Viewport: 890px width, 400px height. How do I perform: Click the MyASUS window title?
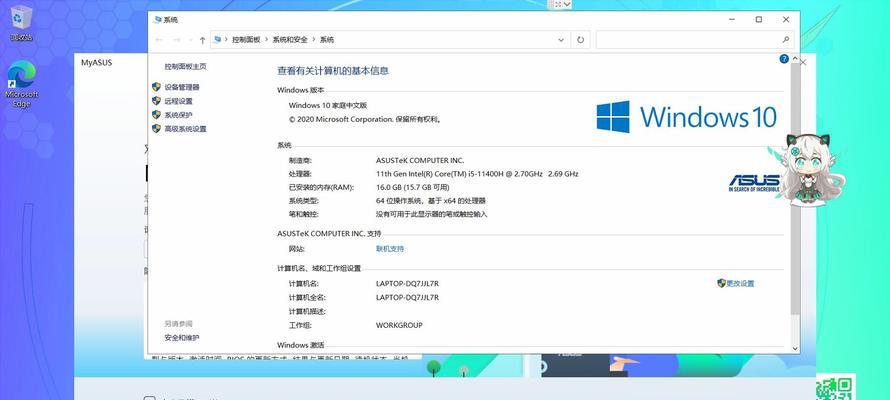(96, 63)
